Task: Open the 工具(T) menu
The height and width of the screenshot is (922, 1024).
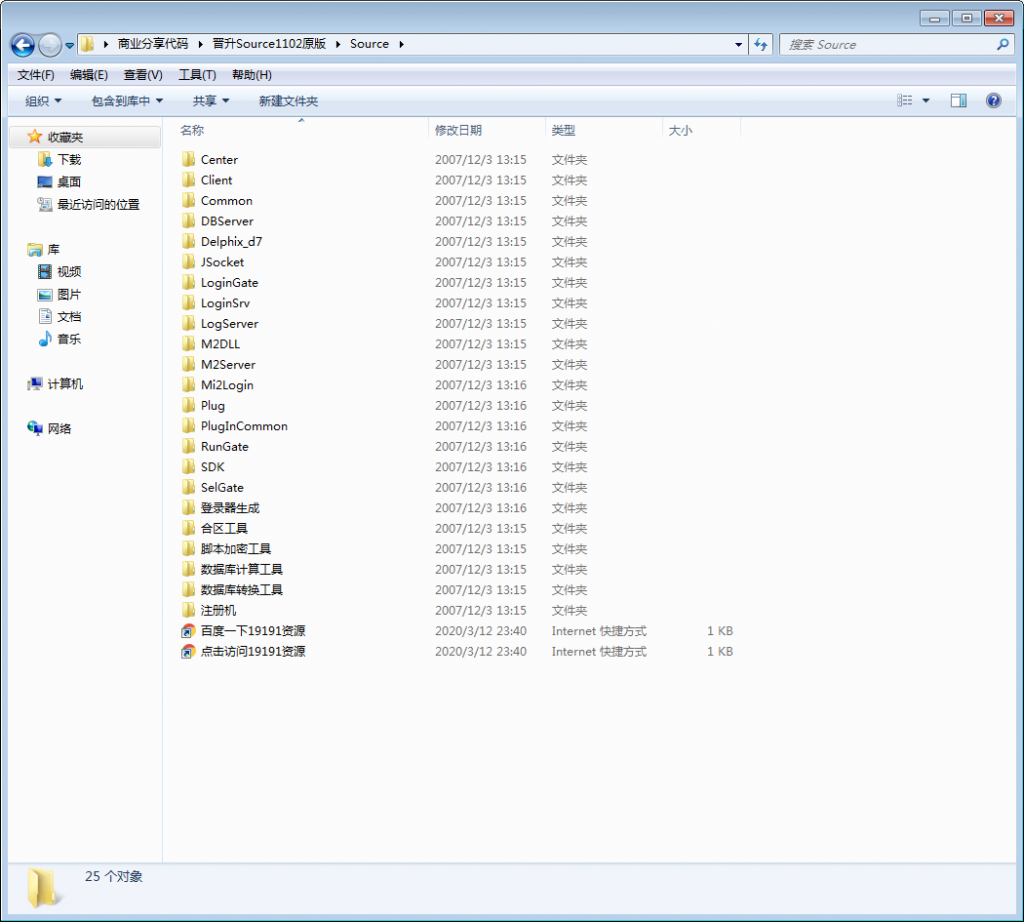Action: 196,75
